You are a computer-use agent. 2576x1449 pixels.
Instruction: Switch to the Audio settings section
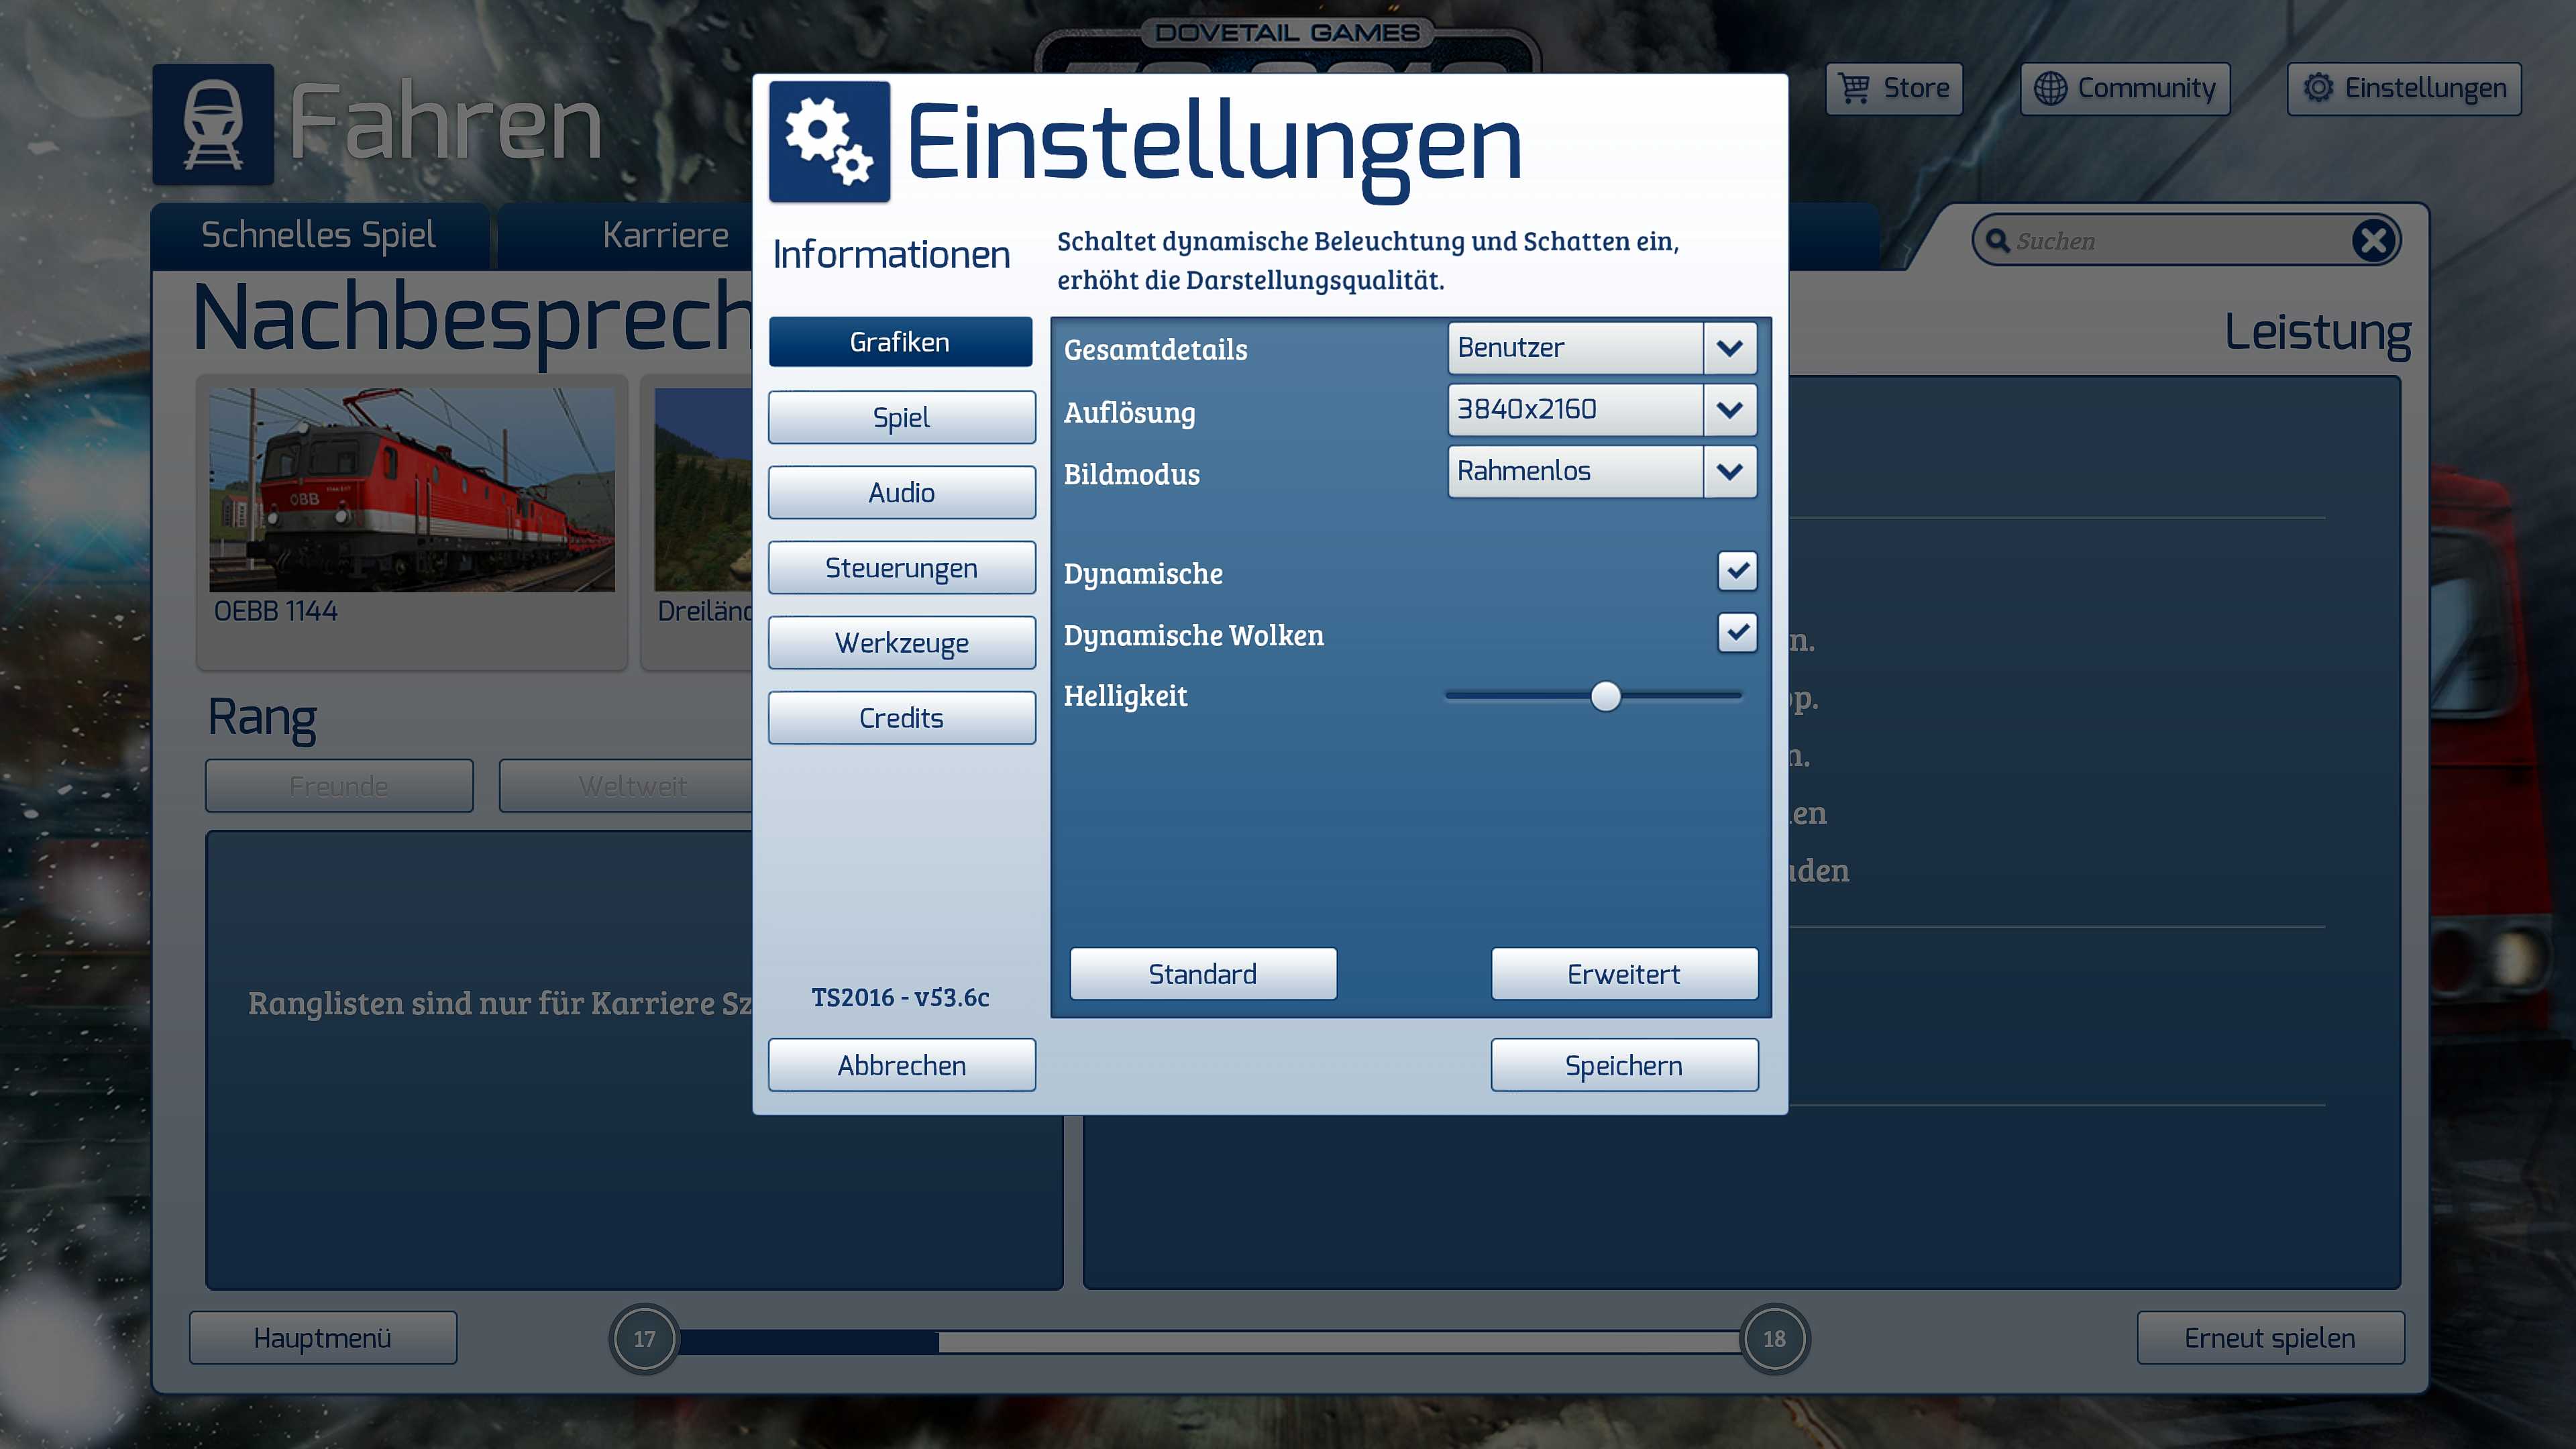[901, 493]
